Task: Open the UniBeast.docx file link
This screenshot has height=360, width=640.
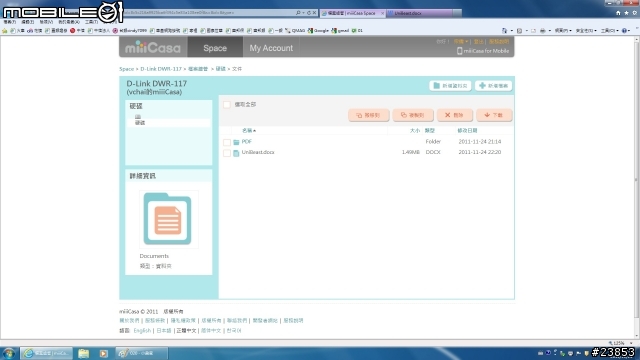Action: 258,152
